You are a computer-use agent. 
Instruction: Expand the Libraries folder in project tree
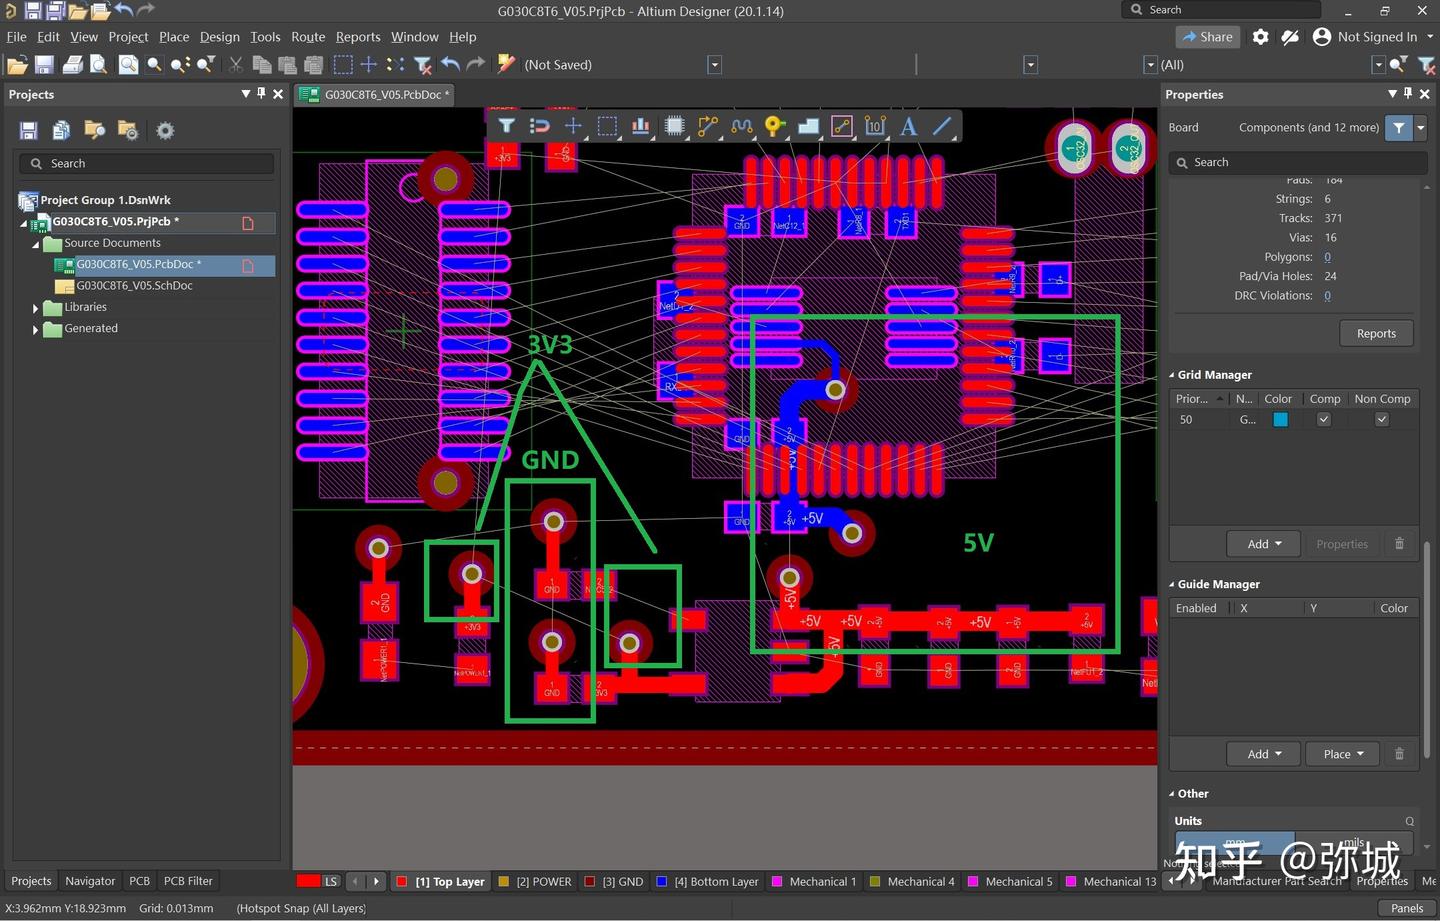tap(36, 308)
